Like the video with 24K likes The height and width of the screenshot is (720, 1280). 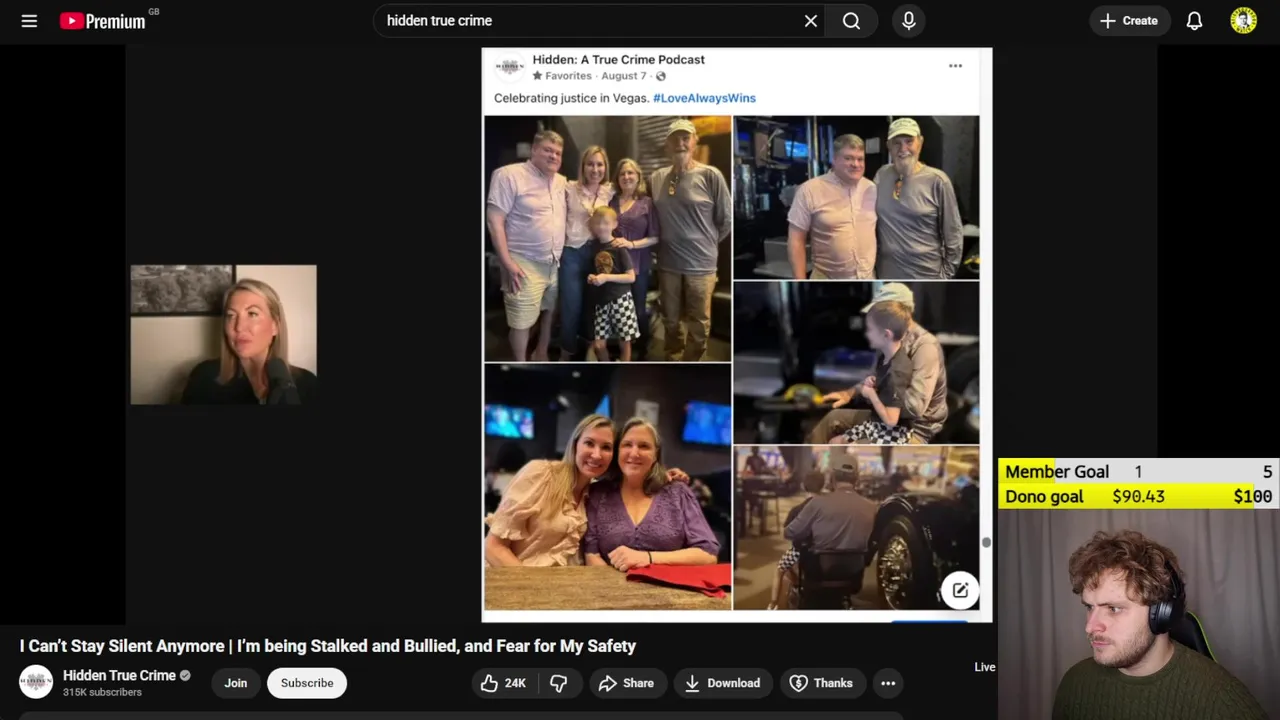(503, 683)
